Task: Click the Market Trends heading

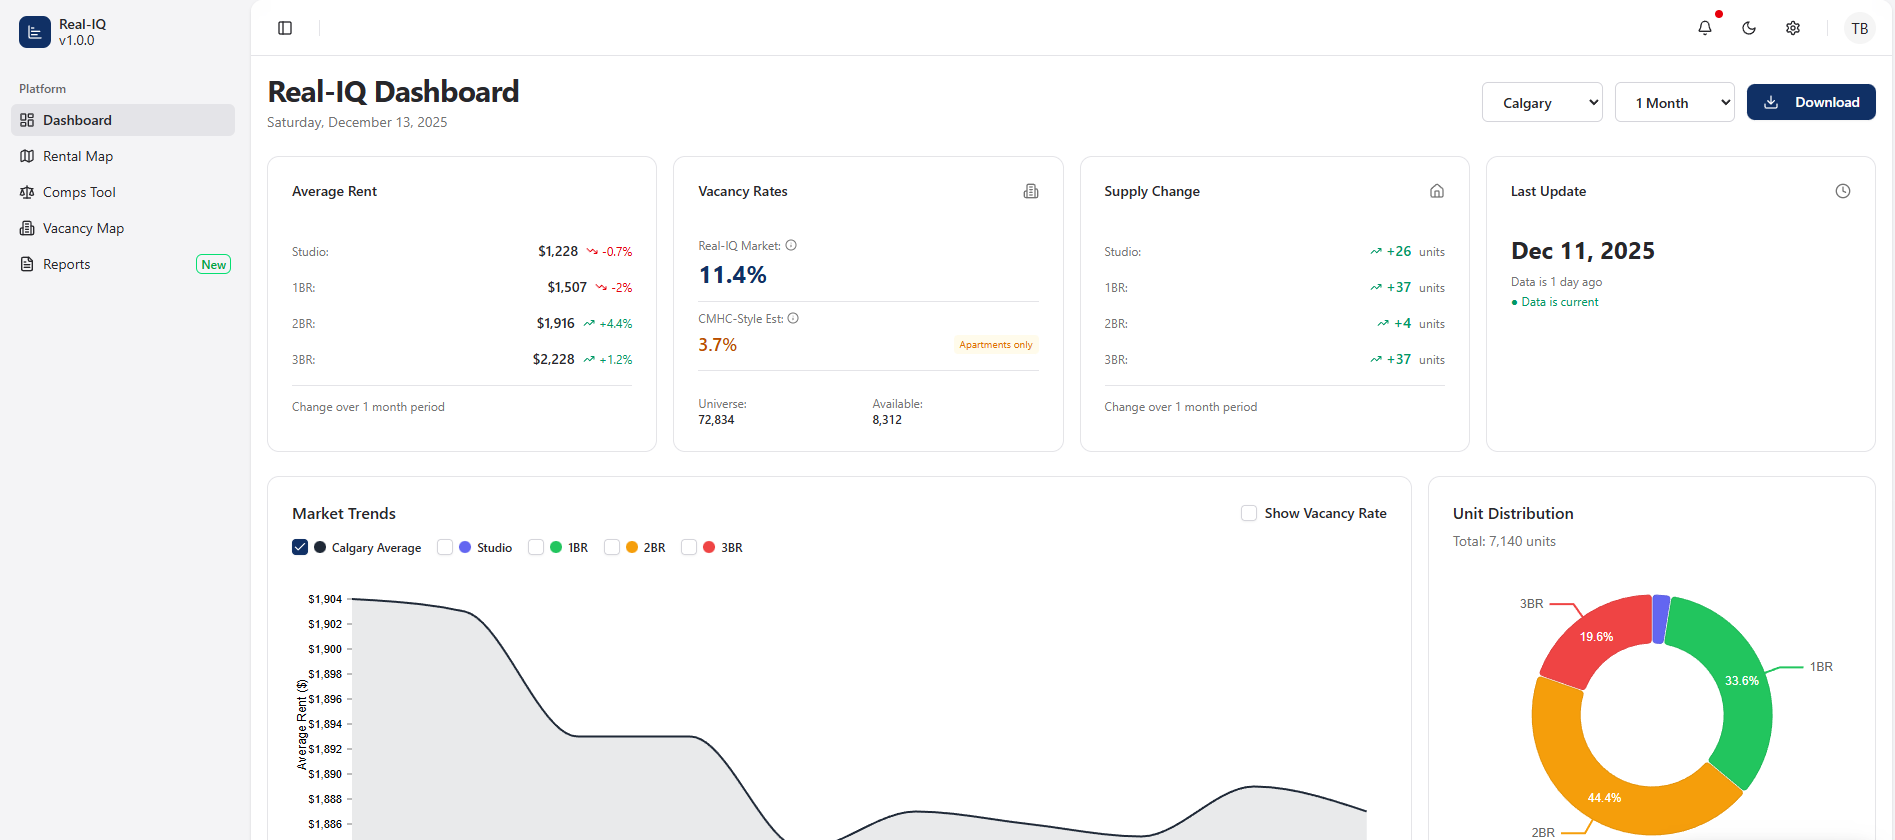Action: pos(344,513)
